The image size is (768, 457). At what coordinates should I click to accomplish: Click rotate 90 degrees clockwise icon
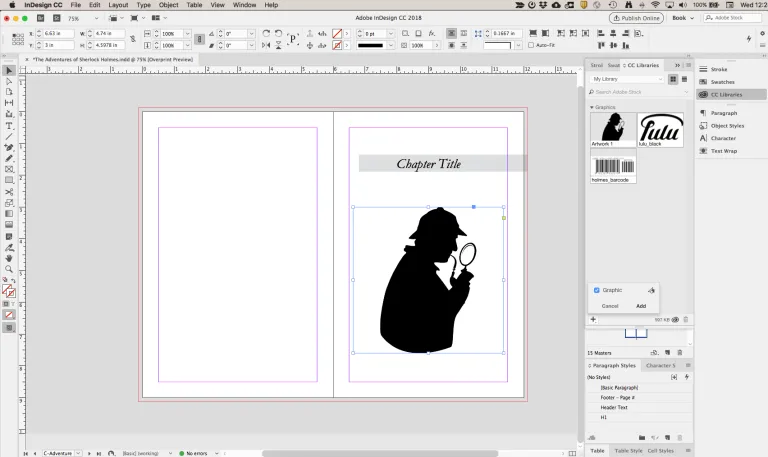click(266, 33)
